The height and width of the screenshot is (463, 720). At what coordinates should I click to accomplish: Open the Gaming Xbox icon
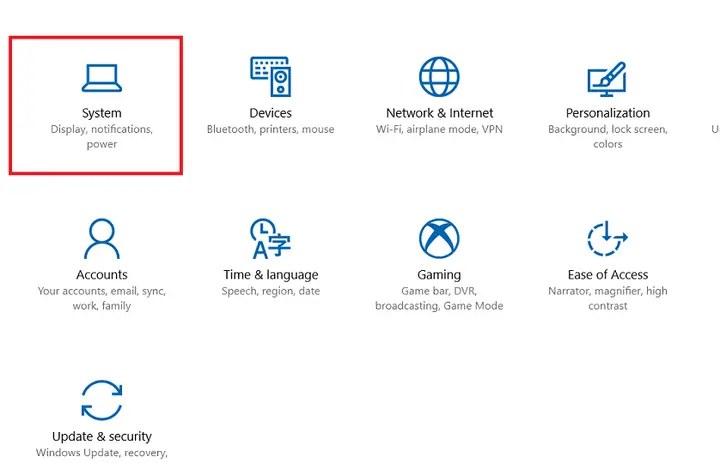tap(439, 238)
